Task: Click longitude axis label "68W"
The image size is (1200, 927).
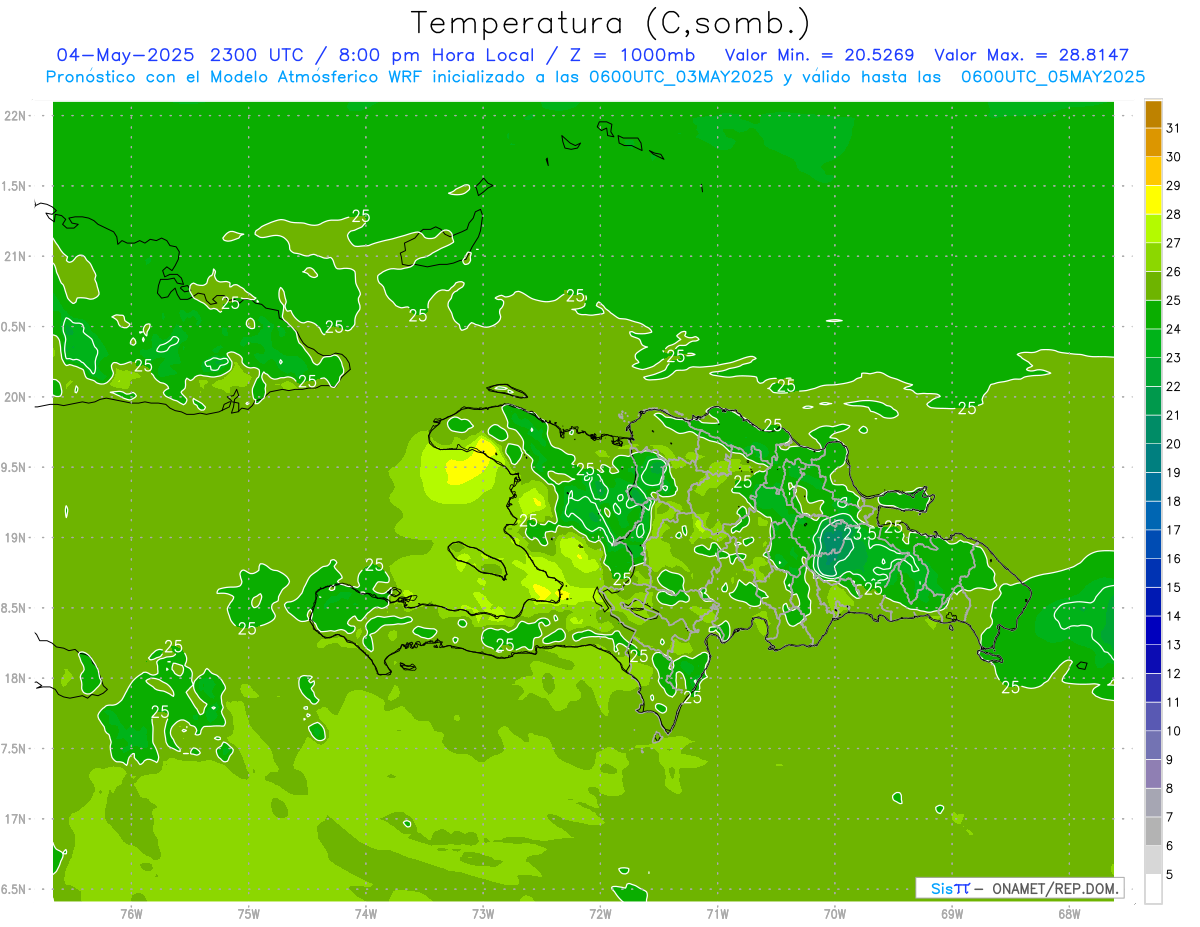Action: (1068, 913)
